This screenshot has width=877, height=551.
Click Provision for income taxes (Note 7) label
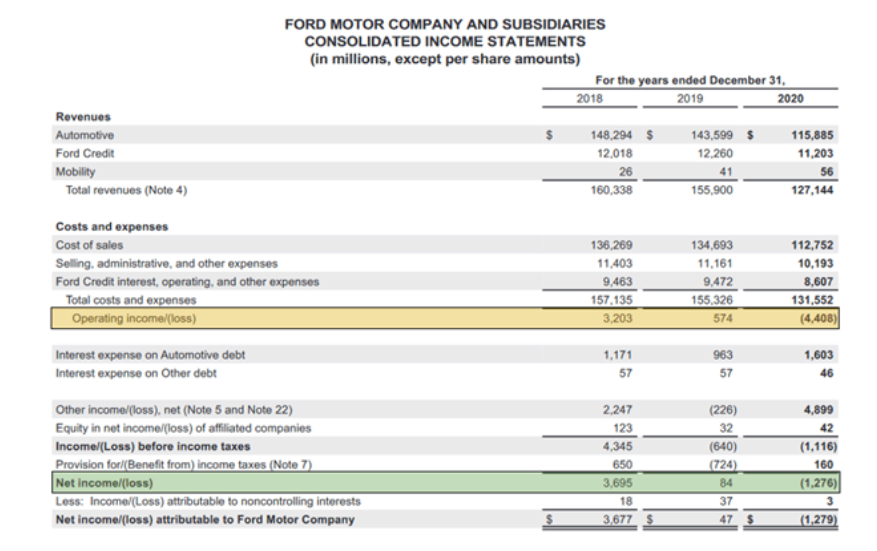click(183, 465)
